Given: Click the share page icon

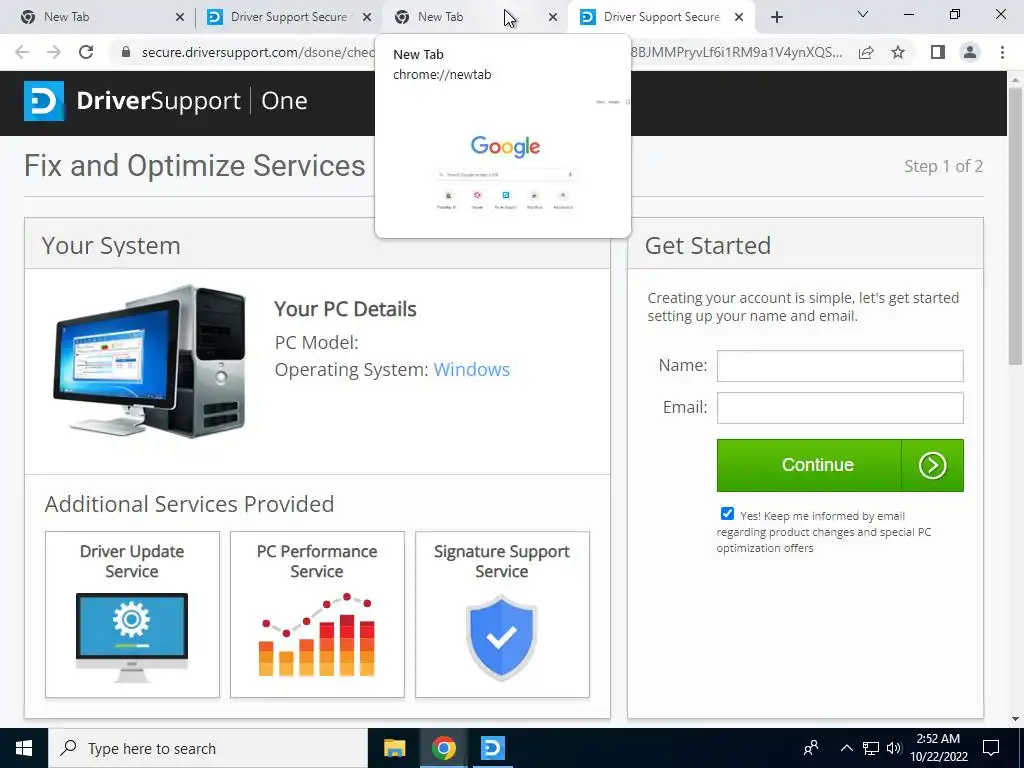Looking at the screenshot, I should tap(866, 52).
